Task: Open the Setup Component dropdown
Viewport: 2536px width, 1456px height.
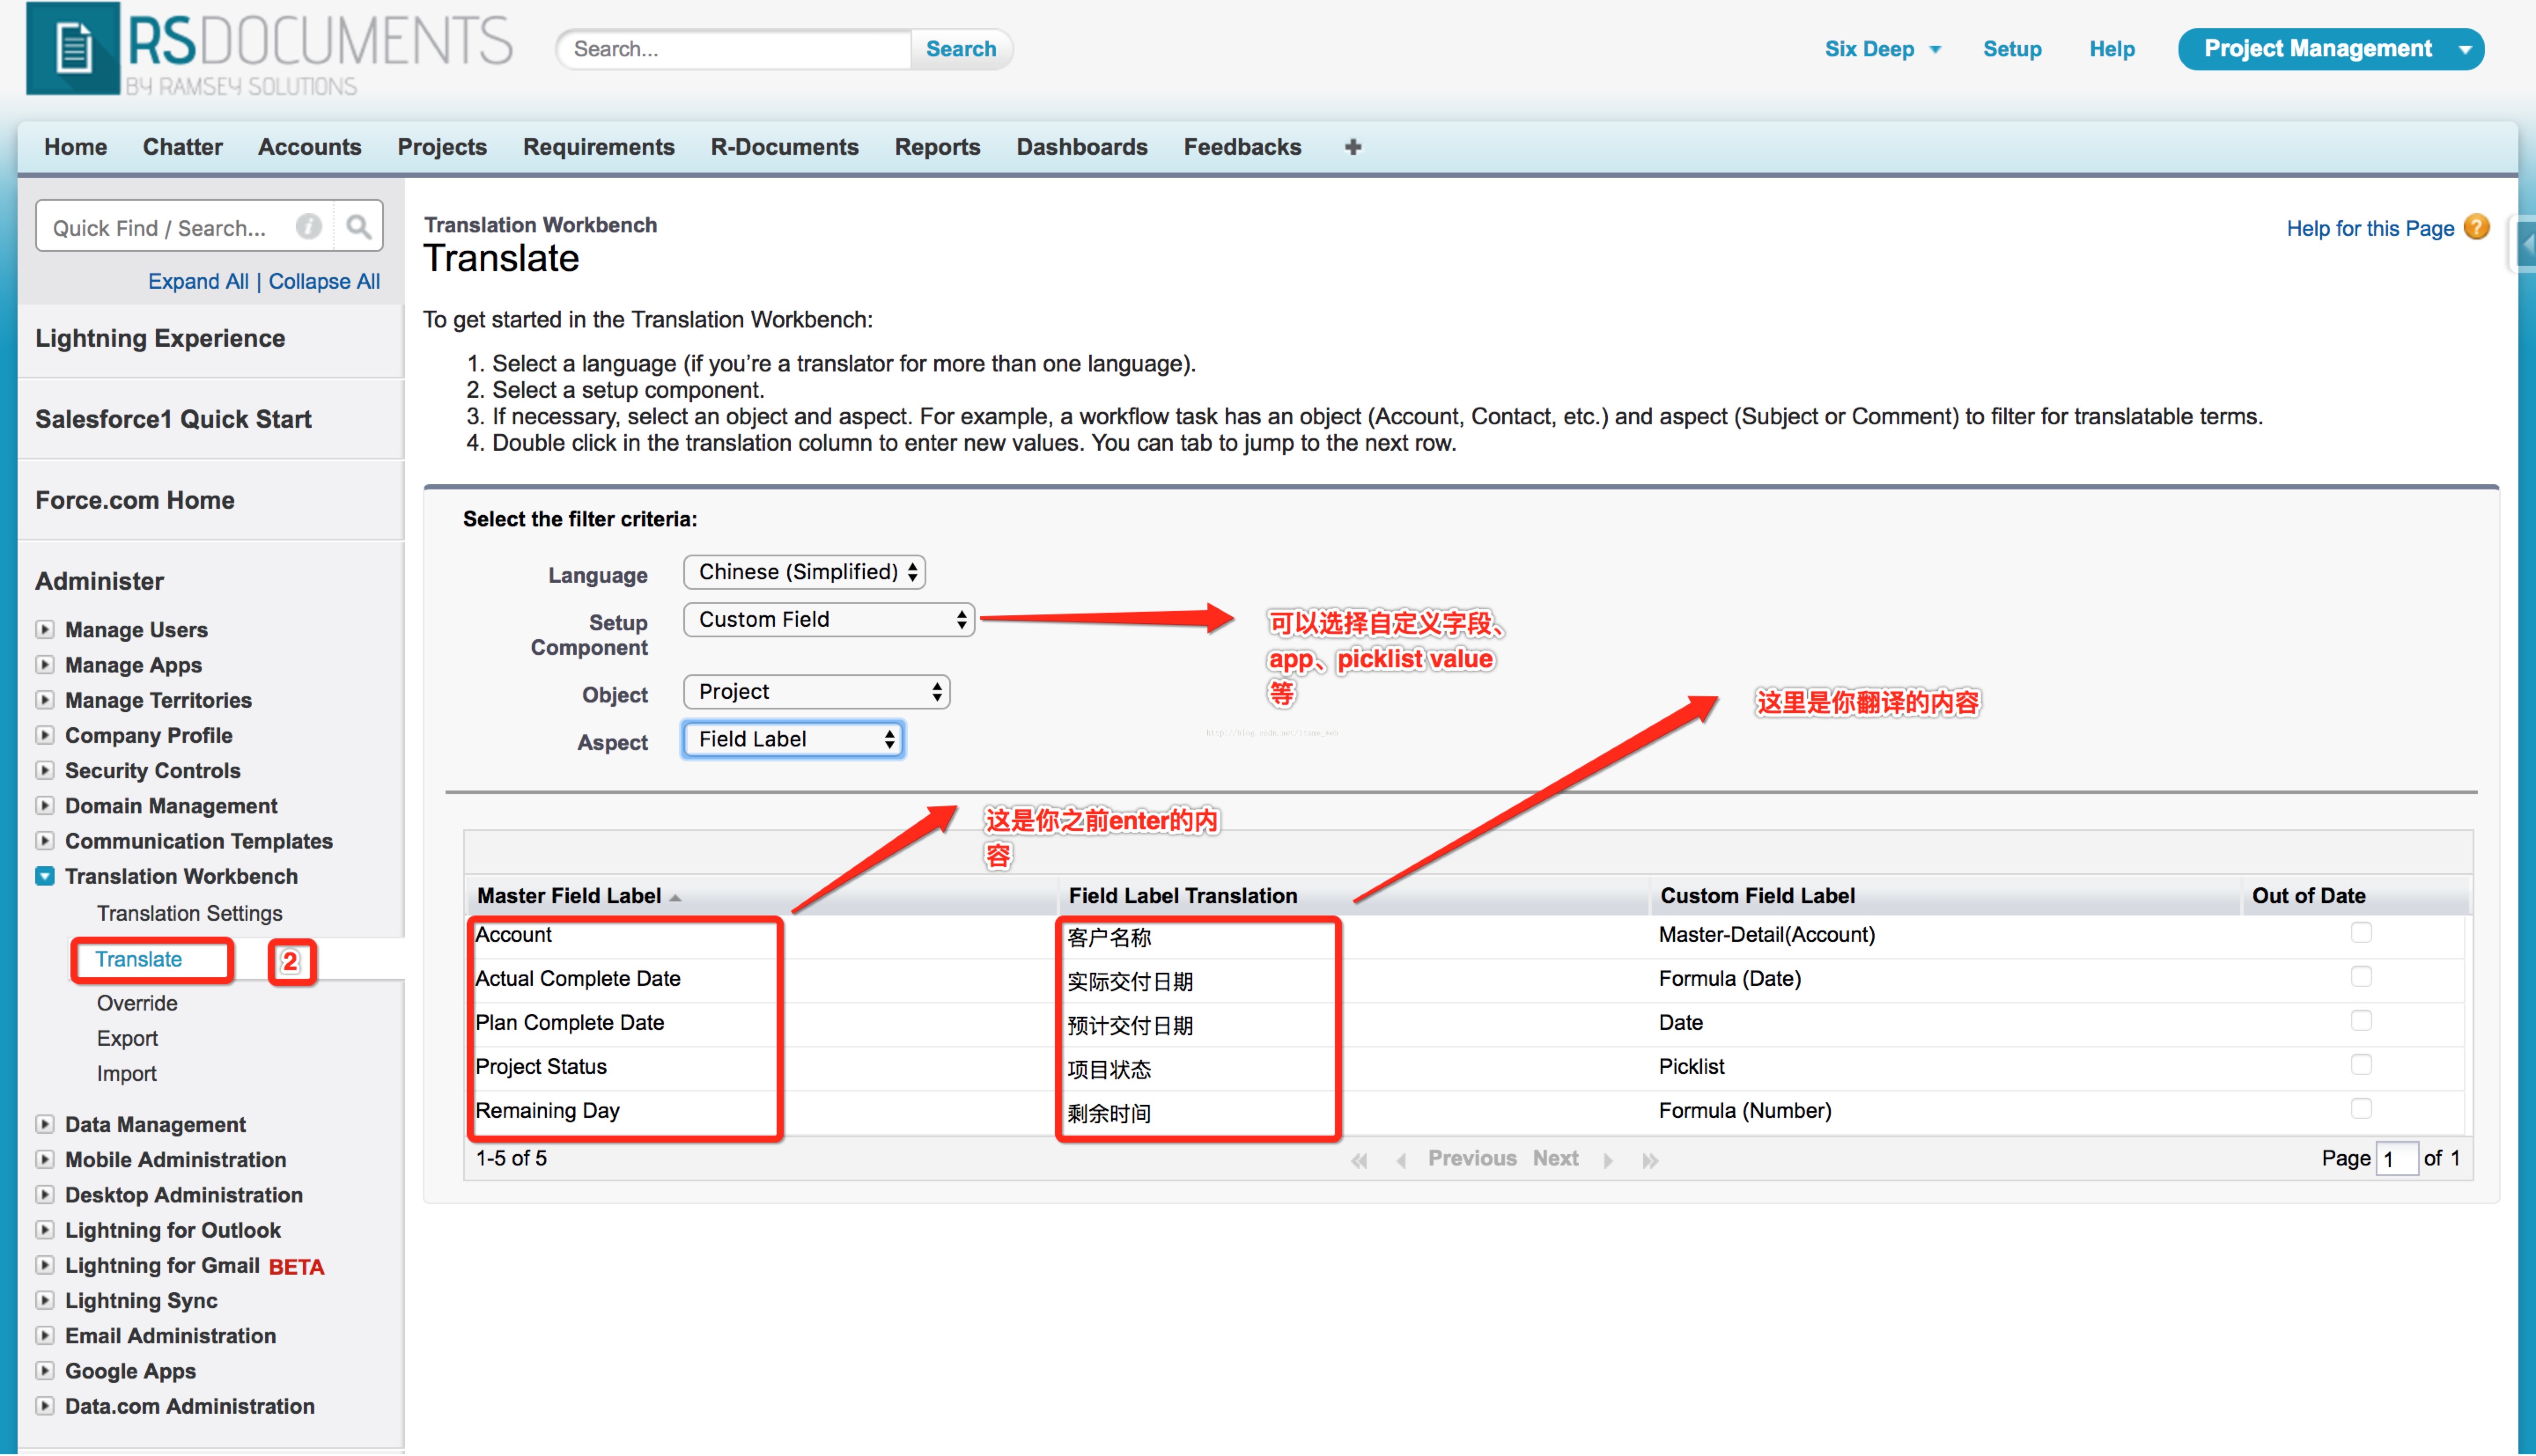Action: [x=828, y=620]
